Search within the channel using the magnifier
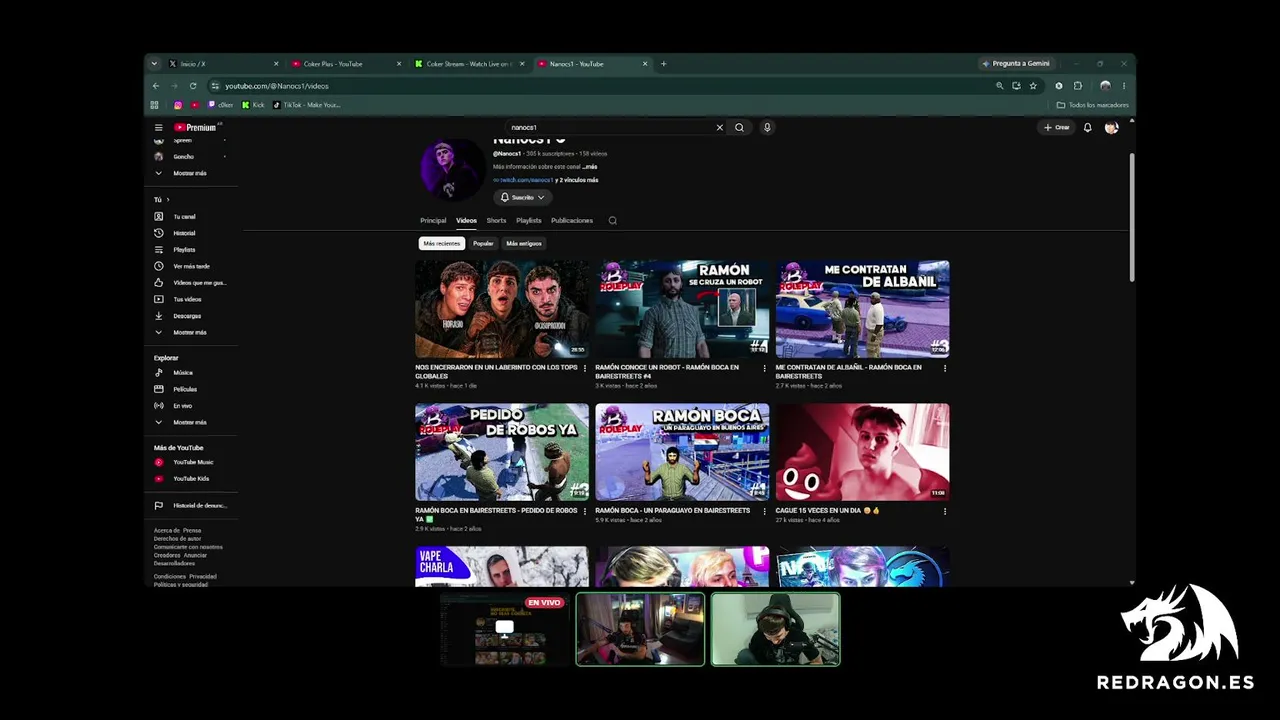 pos(612,220)
